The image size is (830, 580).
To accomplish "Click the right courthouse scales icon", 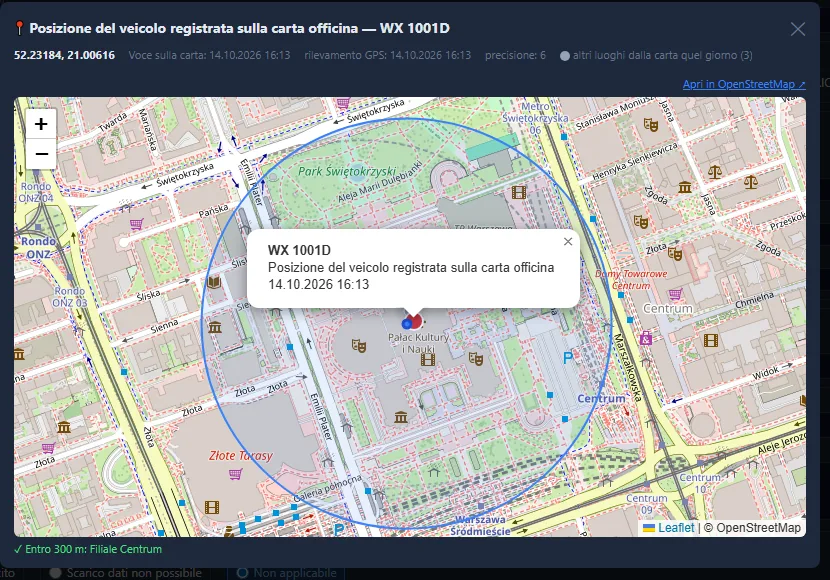I will click(751, 183).
